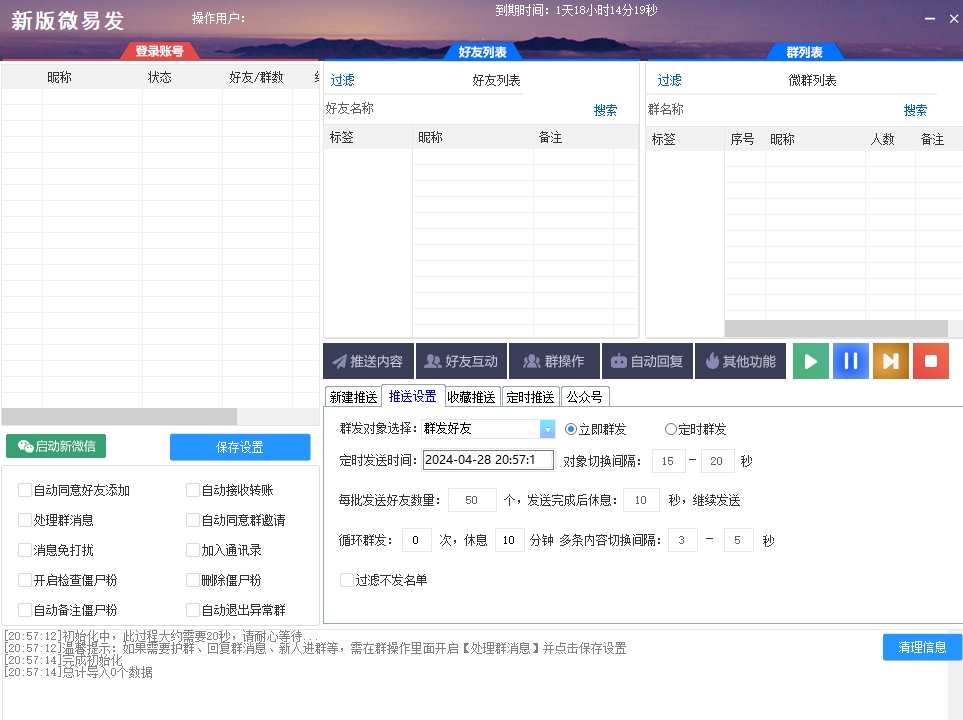This screenshot has width=963, height=720.
Task: Switch to the 定时推送 tab
Action: [x=529, y=396]
